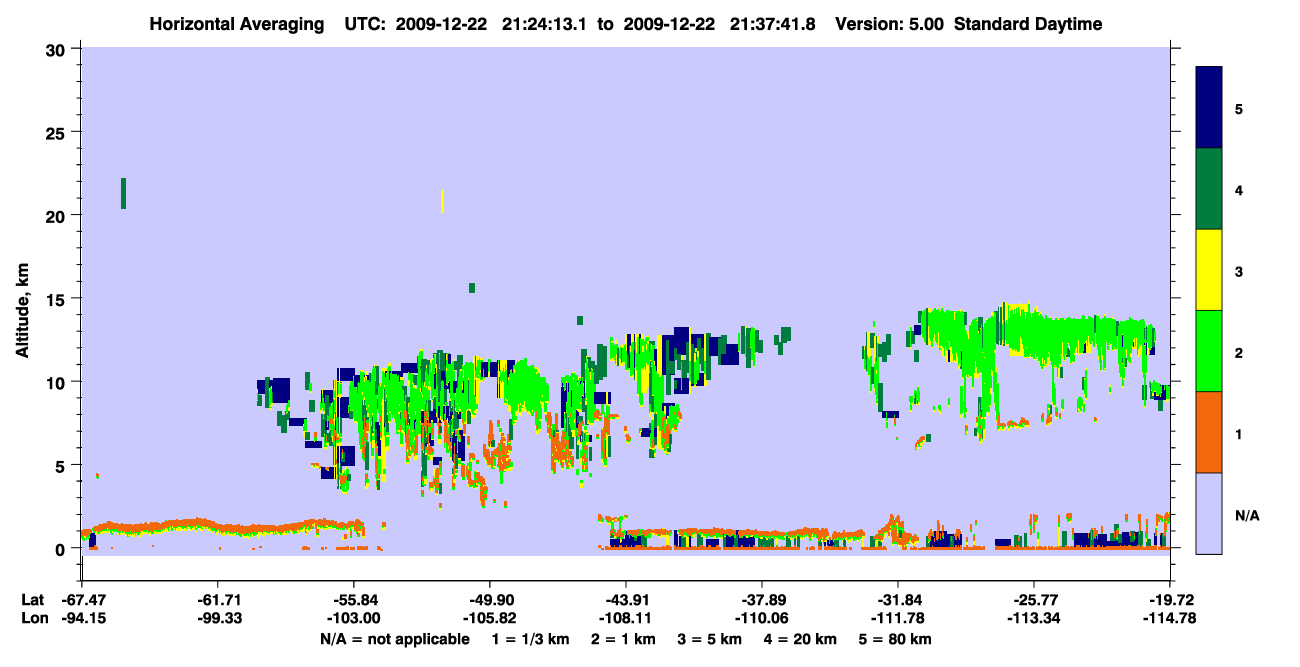Click the small yellow streak near 21 km

coord(442,201)
